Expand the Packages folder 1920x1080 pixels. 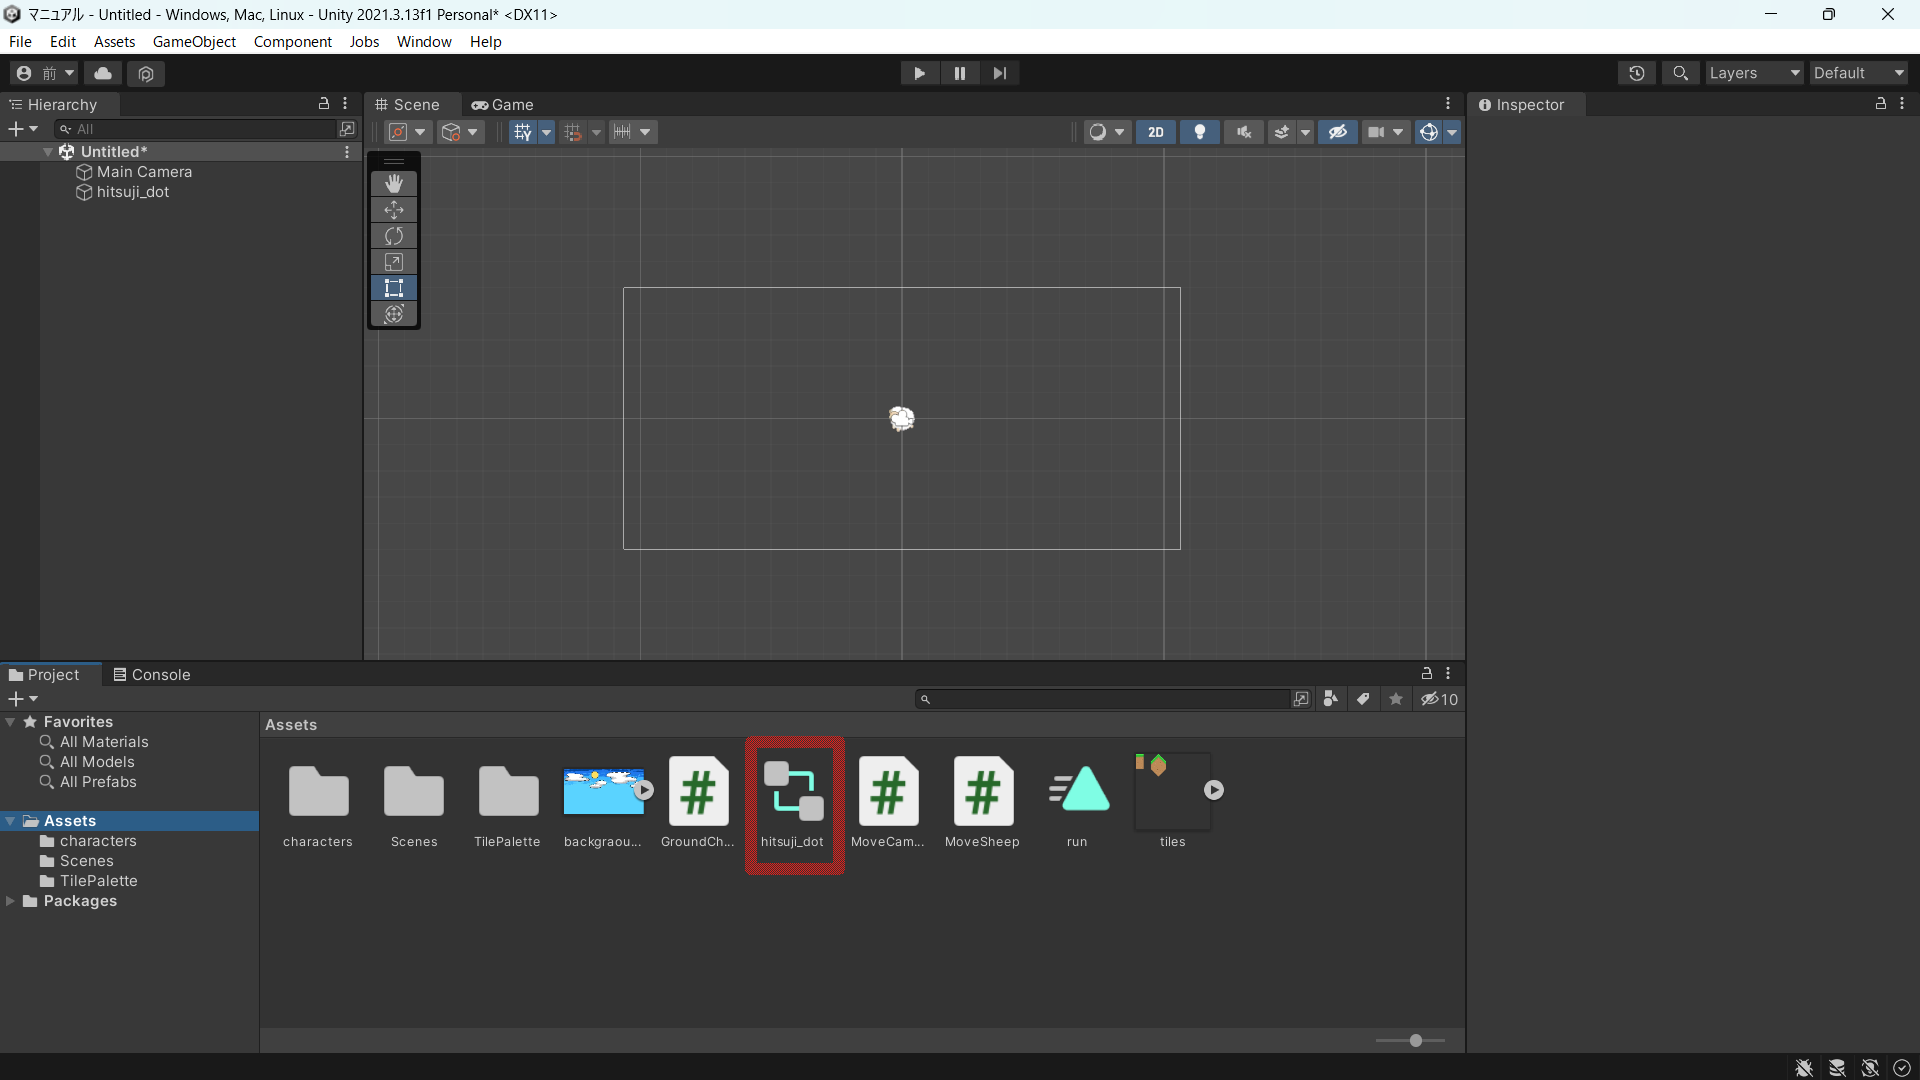tap(11, 901)
